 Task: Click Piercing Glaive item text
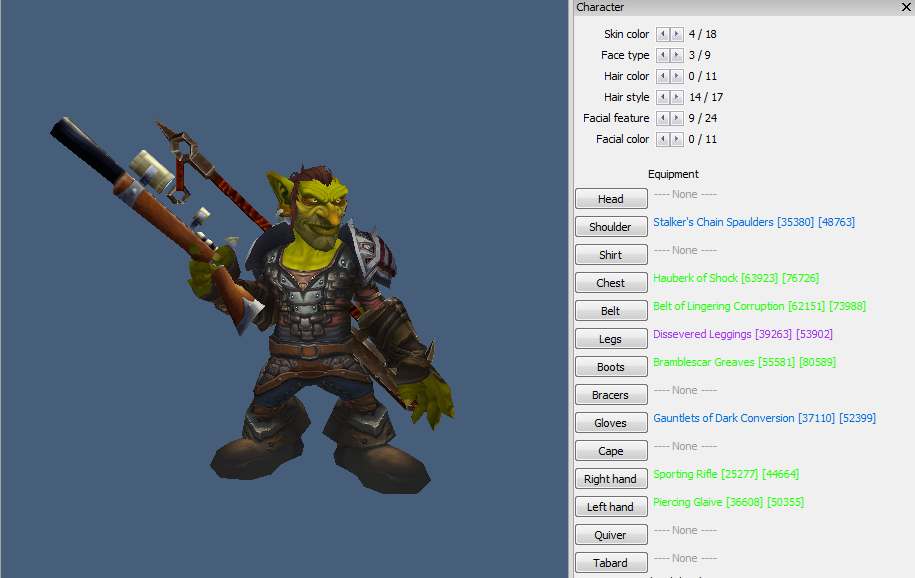(728, 502)
